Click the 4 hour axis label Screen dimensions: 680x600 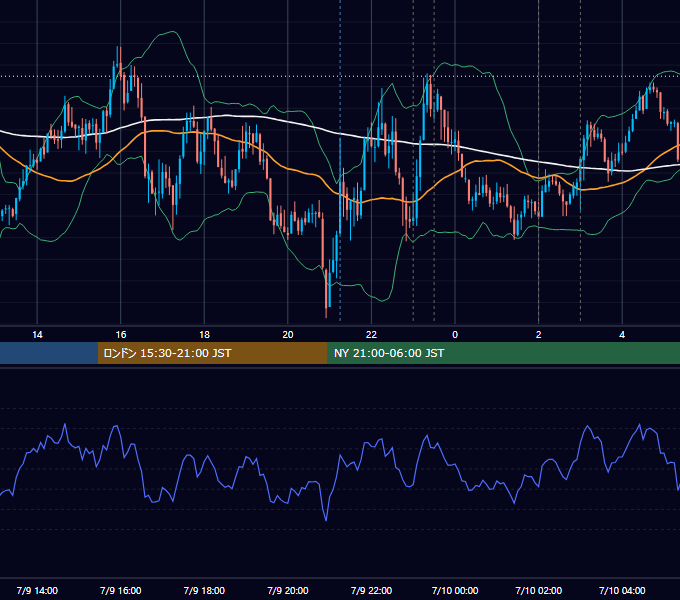tap(622, 335)
